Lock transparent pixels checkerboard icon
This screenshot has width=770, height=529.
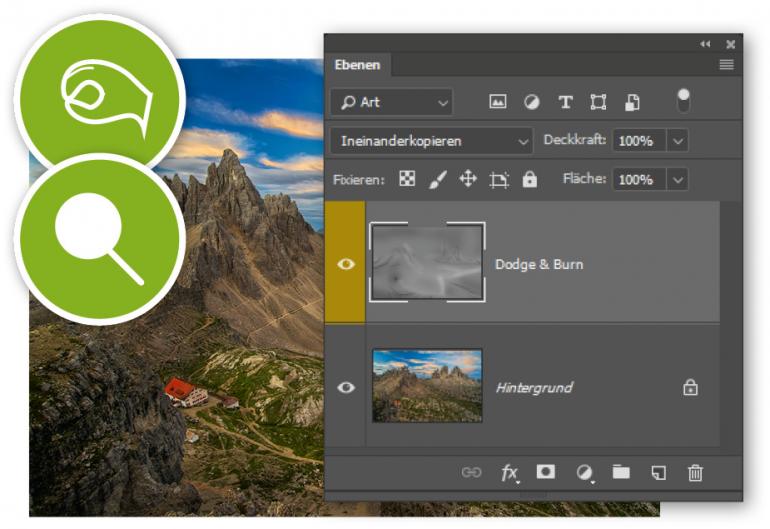(x=407, y=179)
